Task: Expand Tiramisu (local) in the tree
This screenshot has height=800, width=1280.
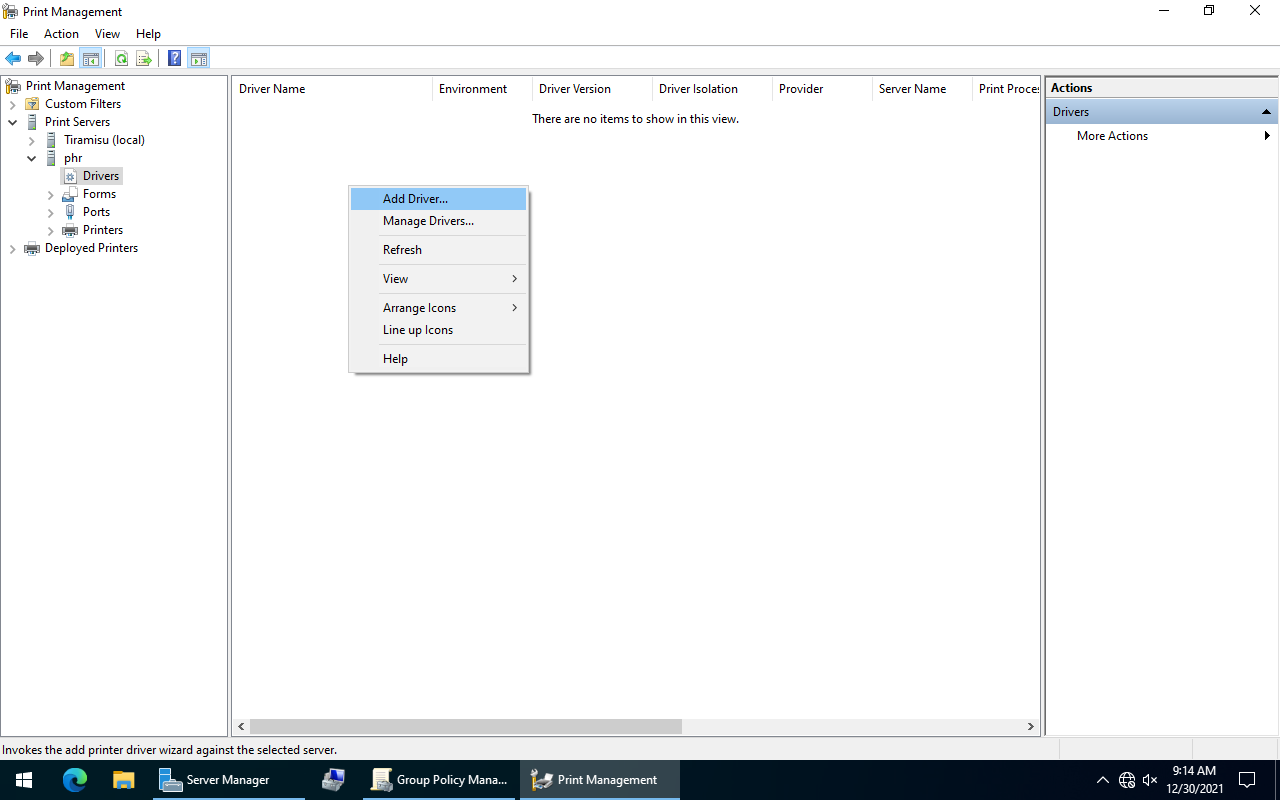Action: click(x=31, y=140)
